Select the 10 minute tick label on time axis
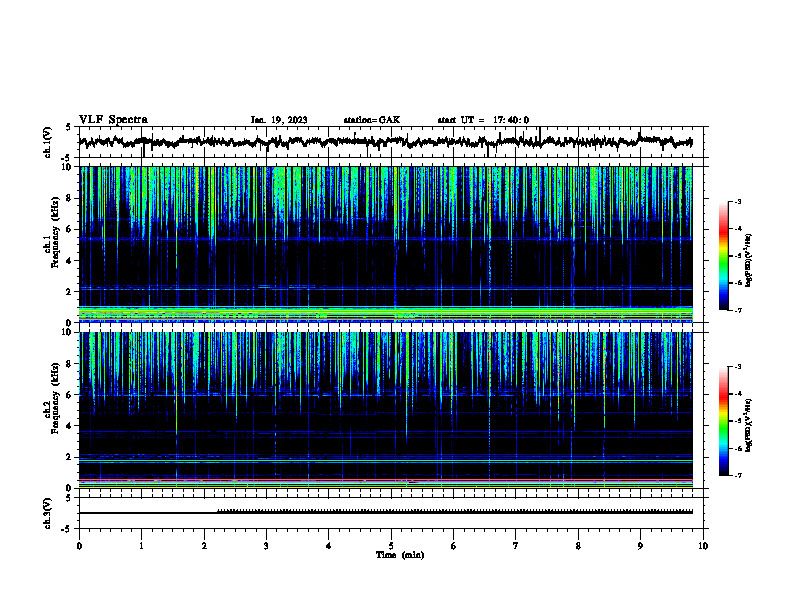 (x=703, y=546)
